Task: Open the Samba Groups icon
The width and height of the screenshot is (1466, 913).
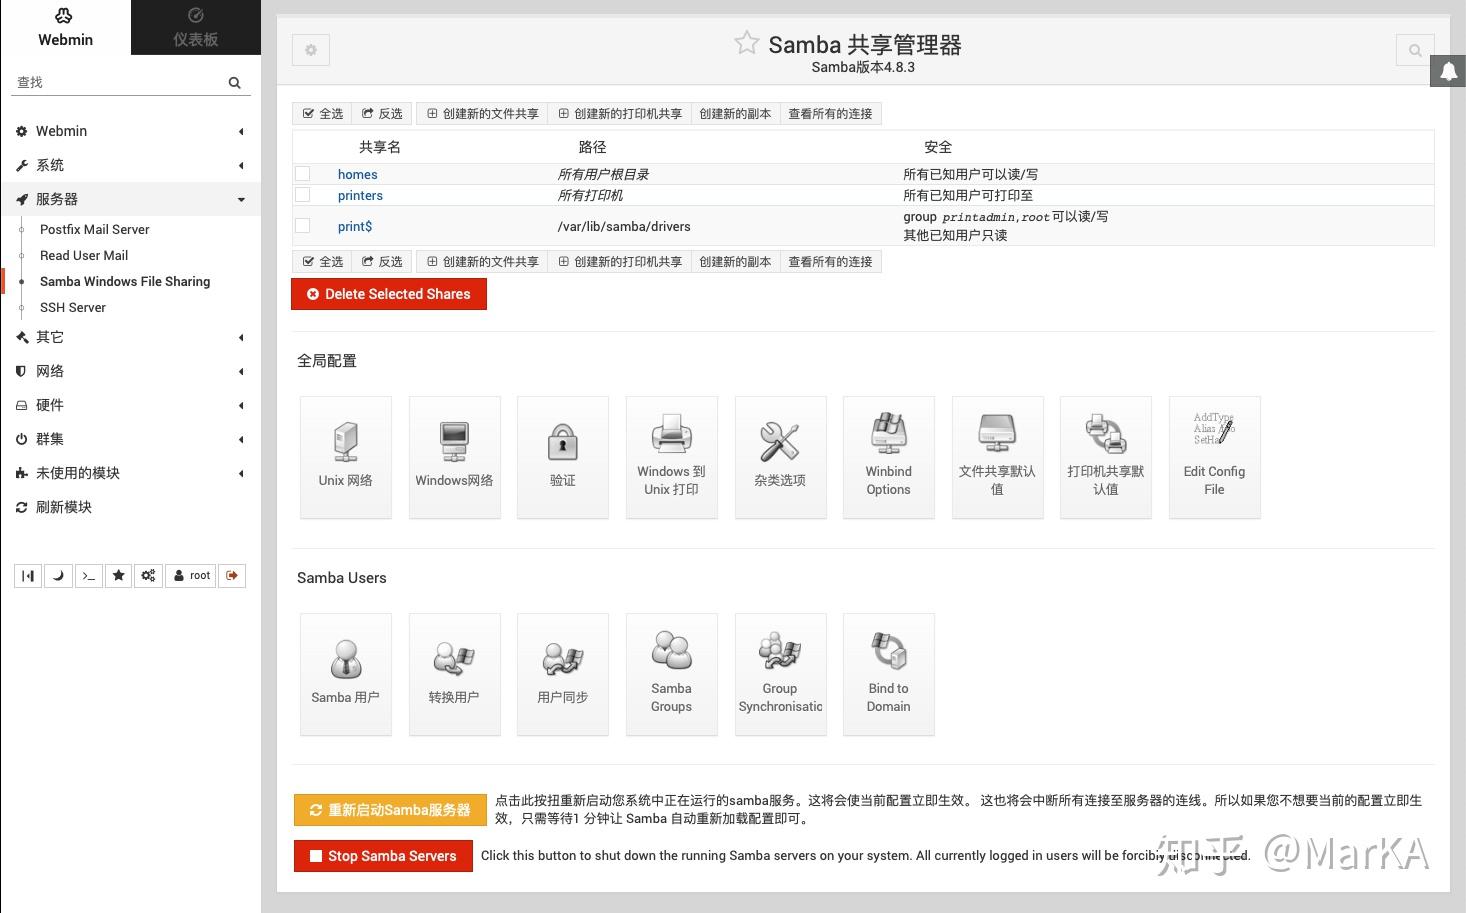Action: click(x=672, y=674)
